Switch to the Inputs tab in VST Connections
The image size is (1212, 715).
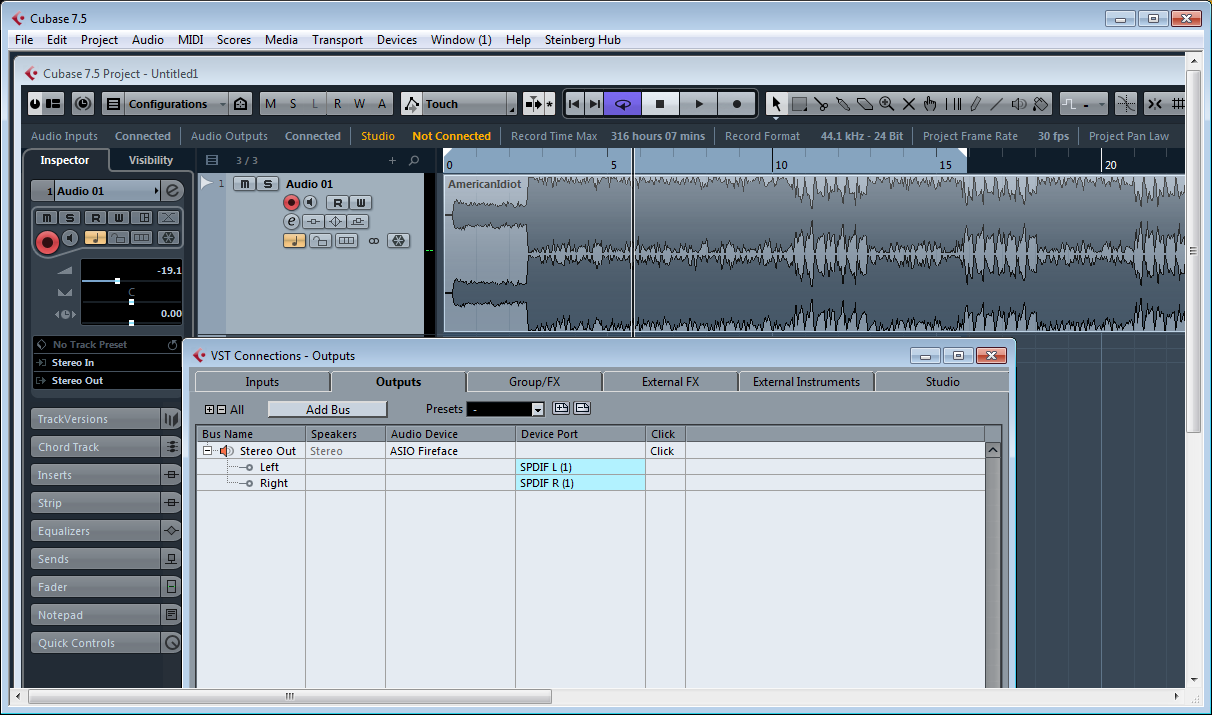[261, 381]
